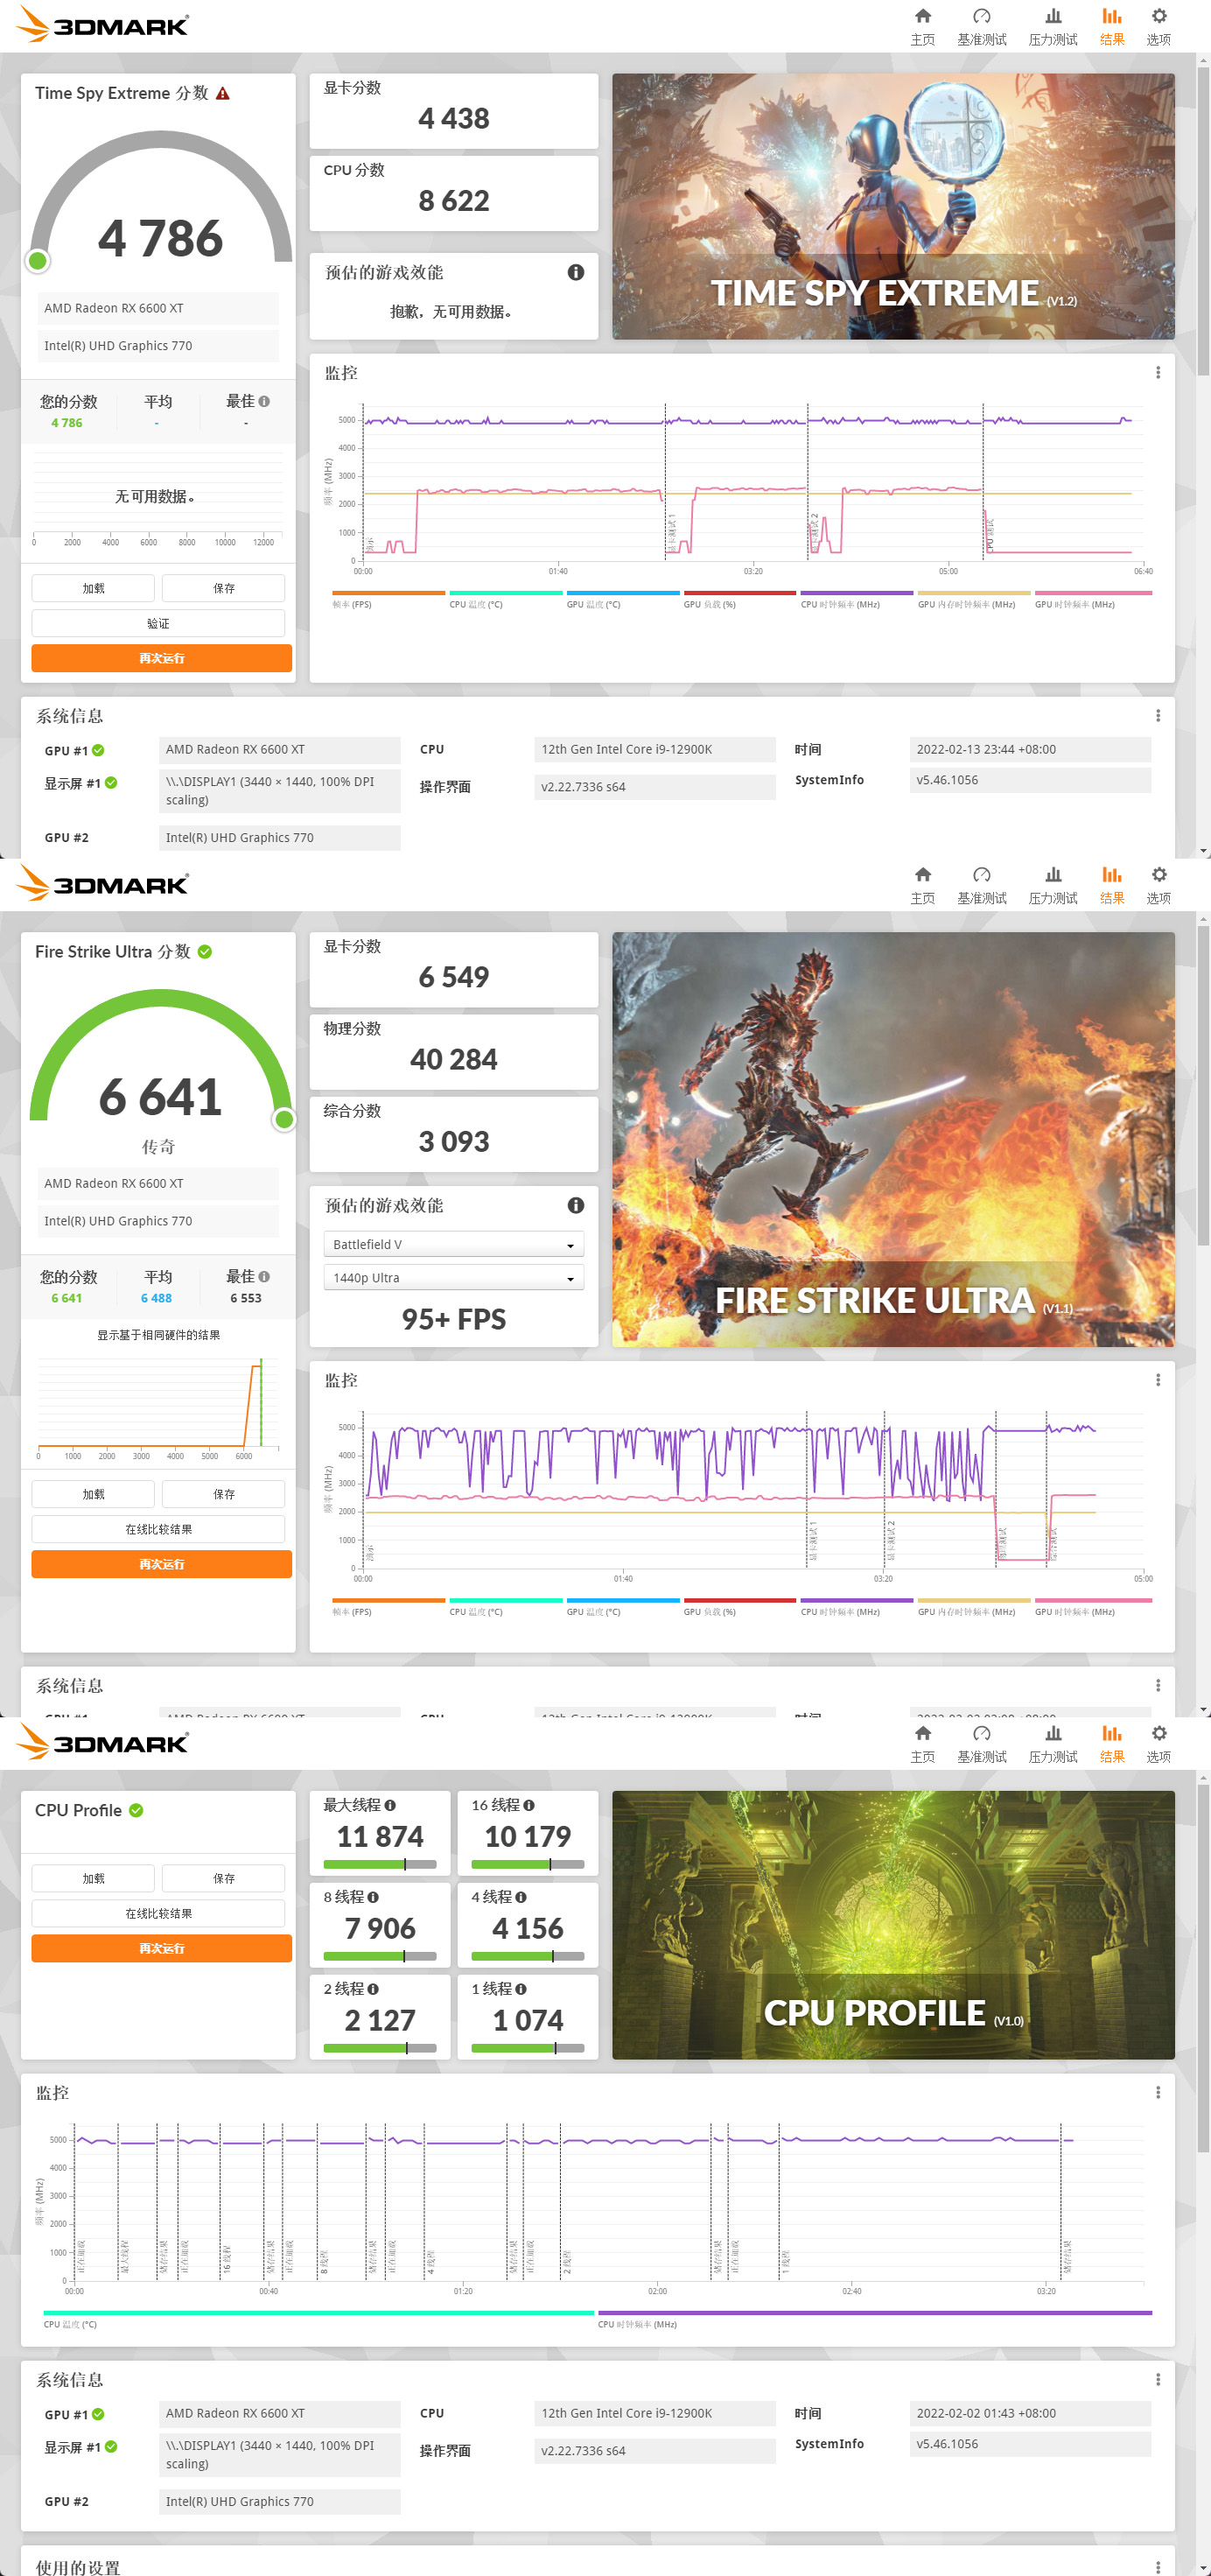The width and height of the screenshot is (1211, 2576).
Task: Select 结果 tab in Fire Strike Ultra window
Action: pyautogui.click(x=1111, y=884)
